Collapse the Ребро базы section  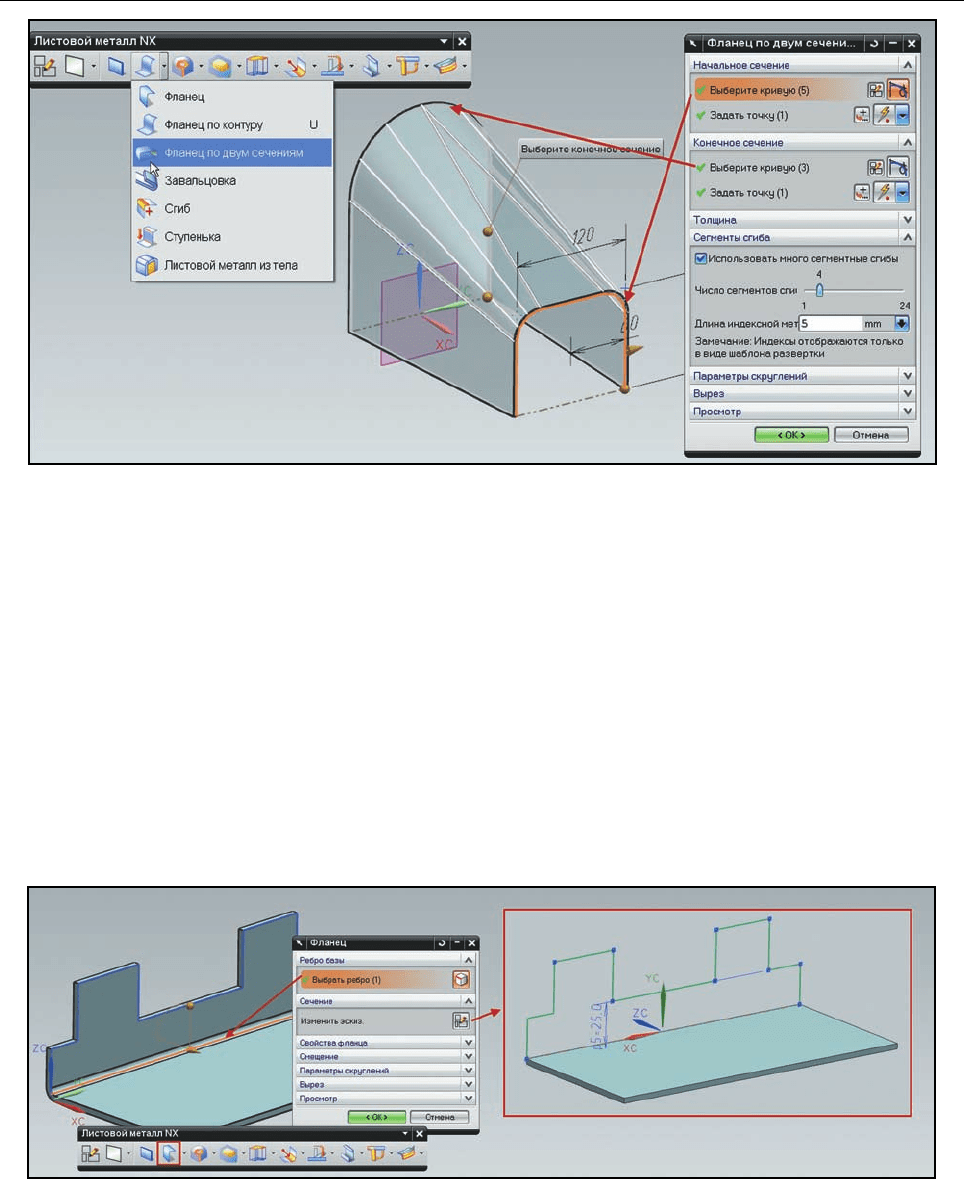coord(468,960)
